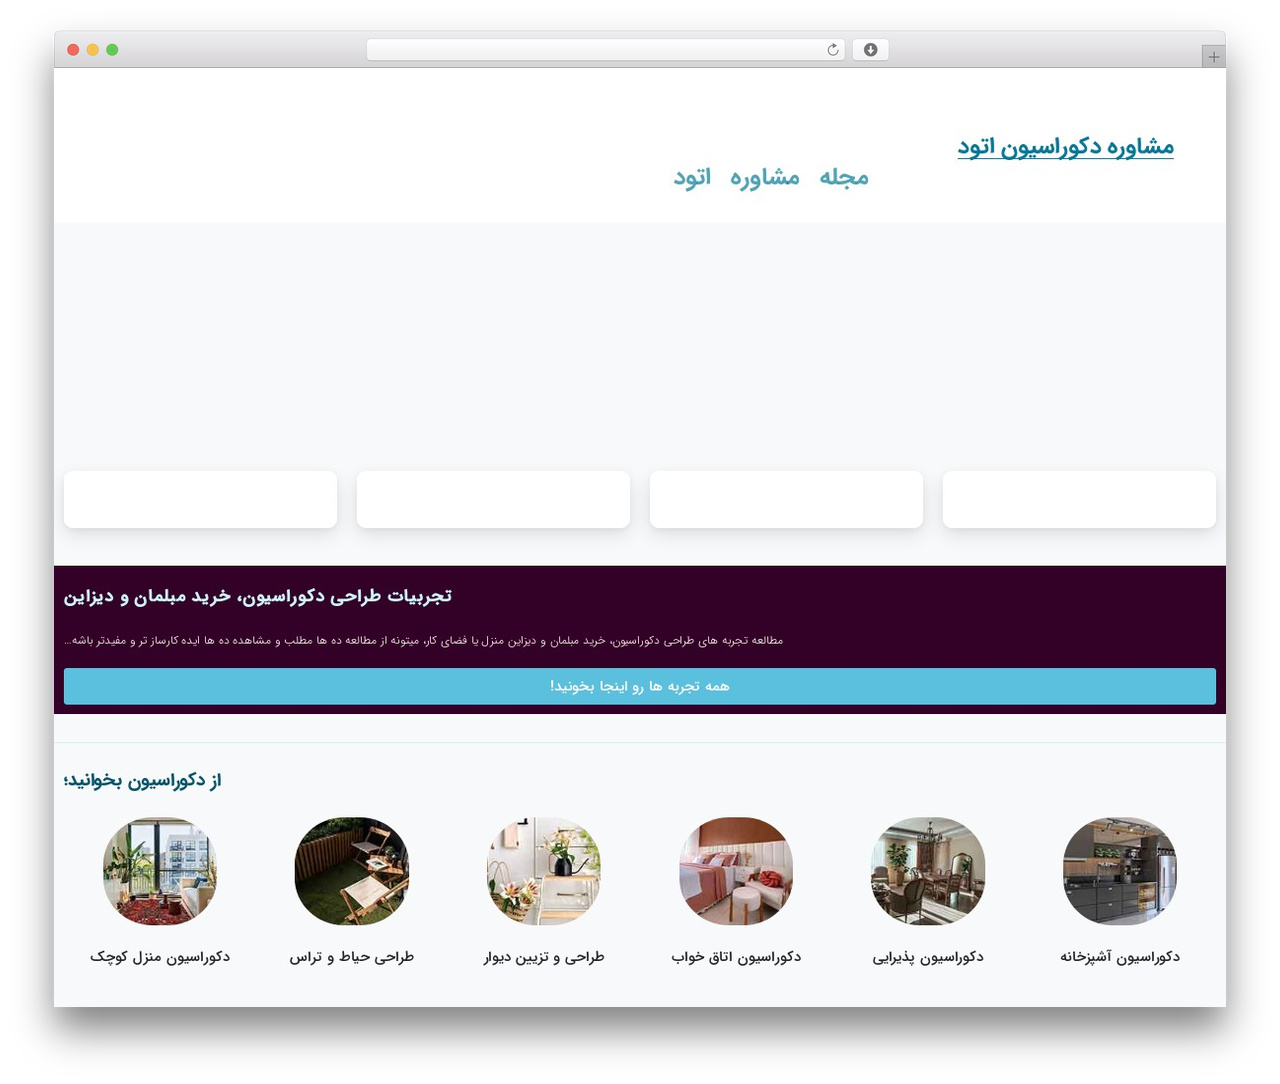This screenshot has height=1084, width=1280.
Task: Open دکوراسیون منزل کوچک thumbnail image
Action: point(160,871)
